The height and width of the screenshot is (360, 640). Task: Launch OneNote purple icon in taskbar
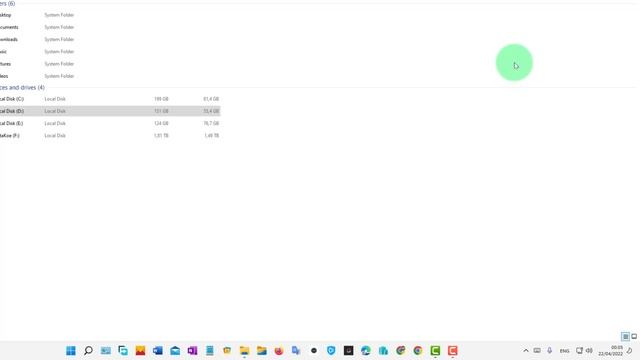pyautogui.click(x=192, y=351)
